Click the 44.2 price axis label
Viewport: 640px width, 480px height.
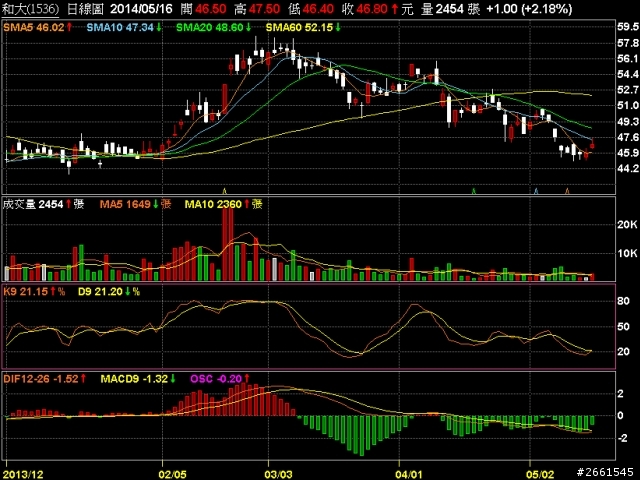[628, 169]
